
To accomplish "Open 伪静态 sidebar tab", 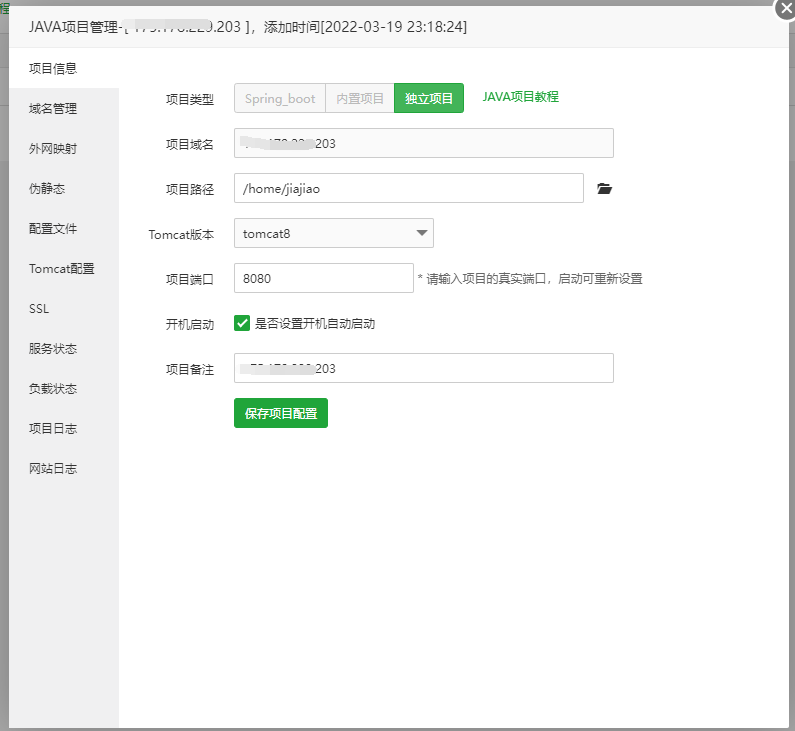I will point(64,189).
